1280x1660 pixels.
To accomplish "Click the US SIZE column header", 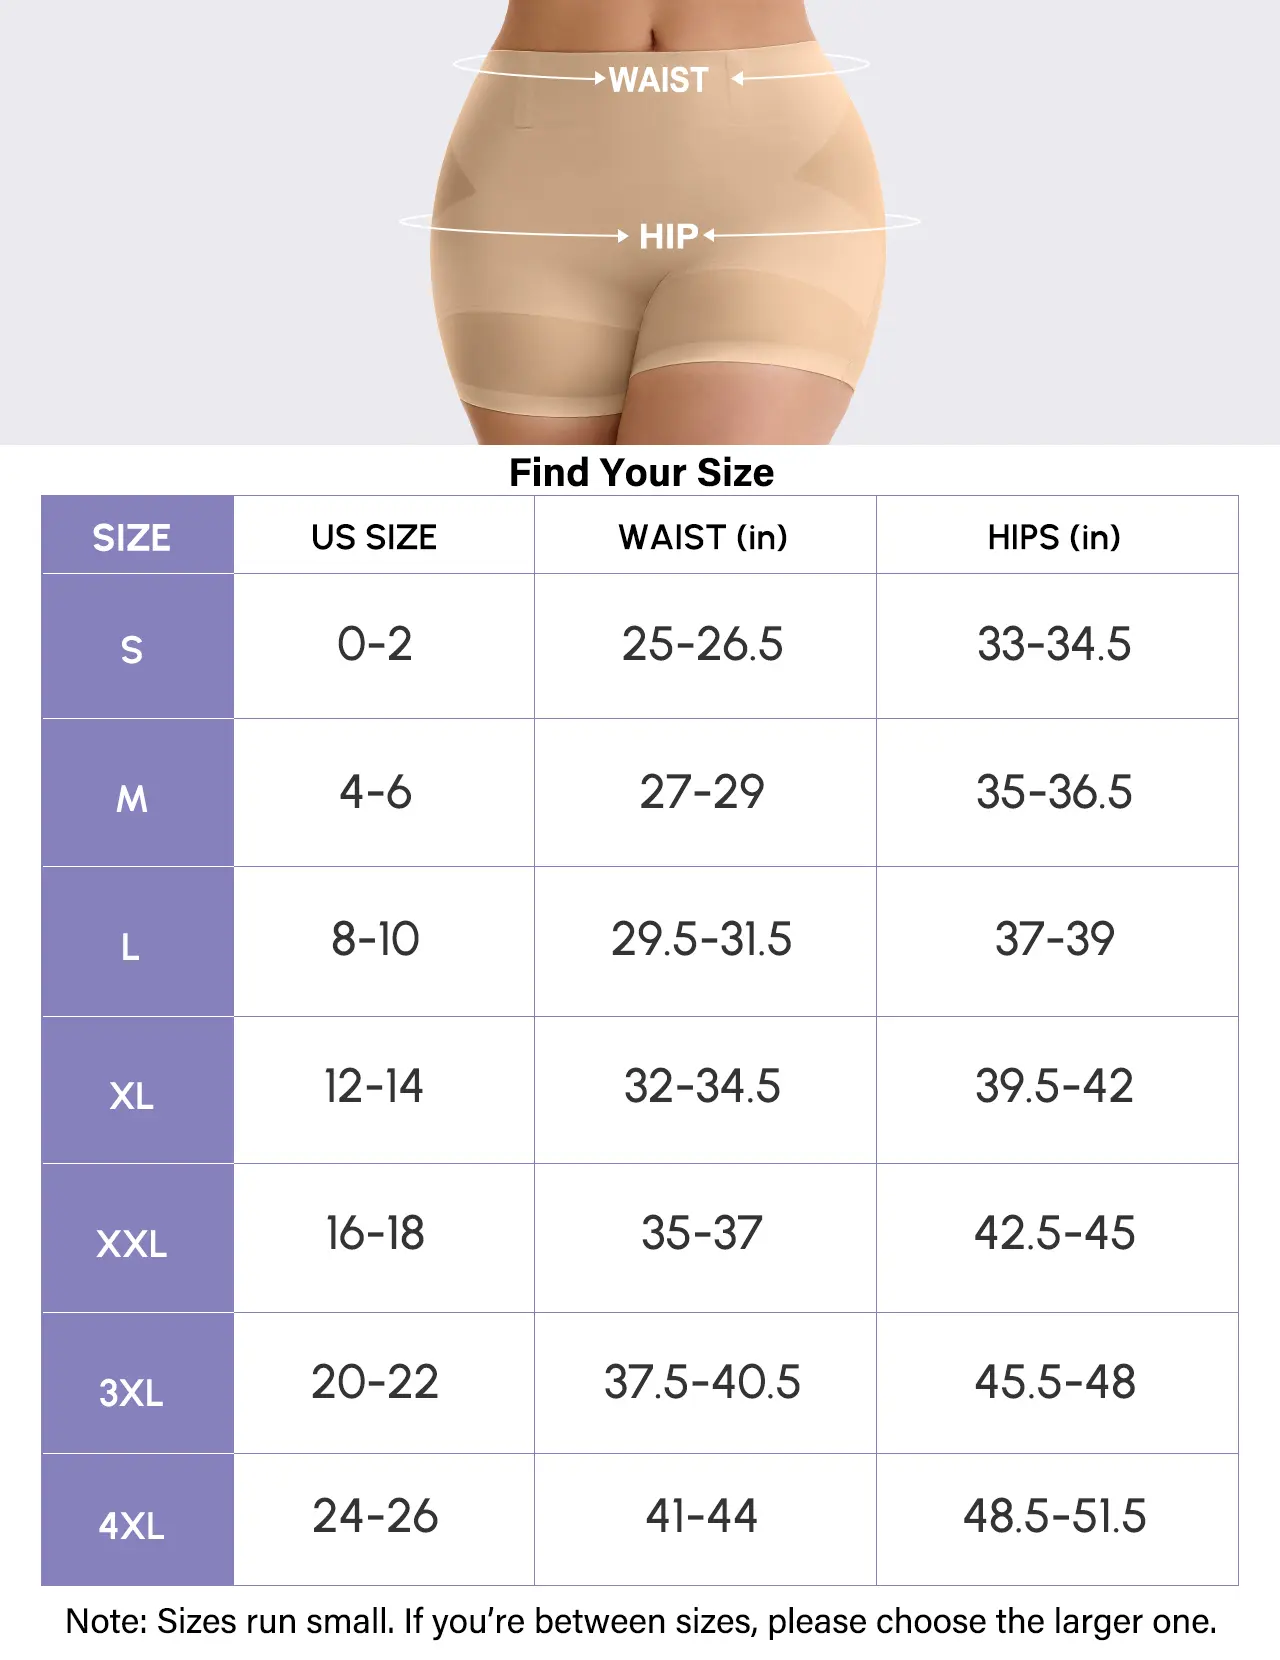I will click(374, 537).
